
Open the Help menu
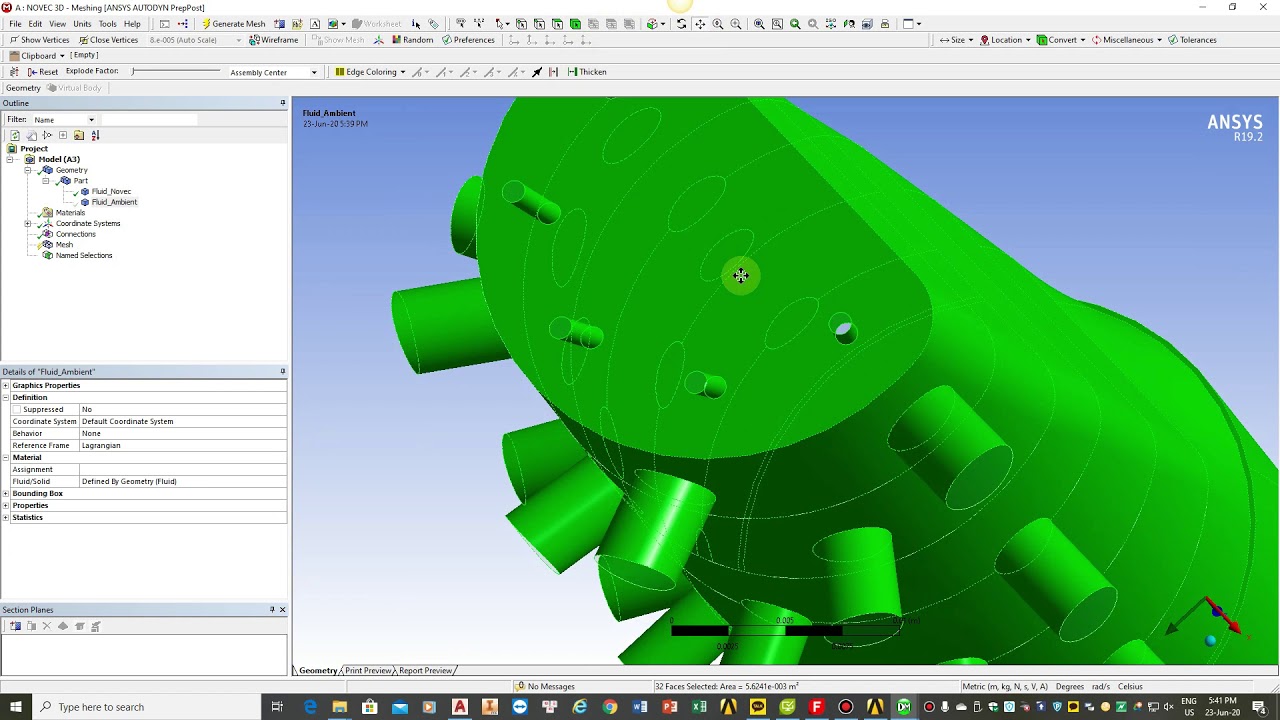click(132, 24)
